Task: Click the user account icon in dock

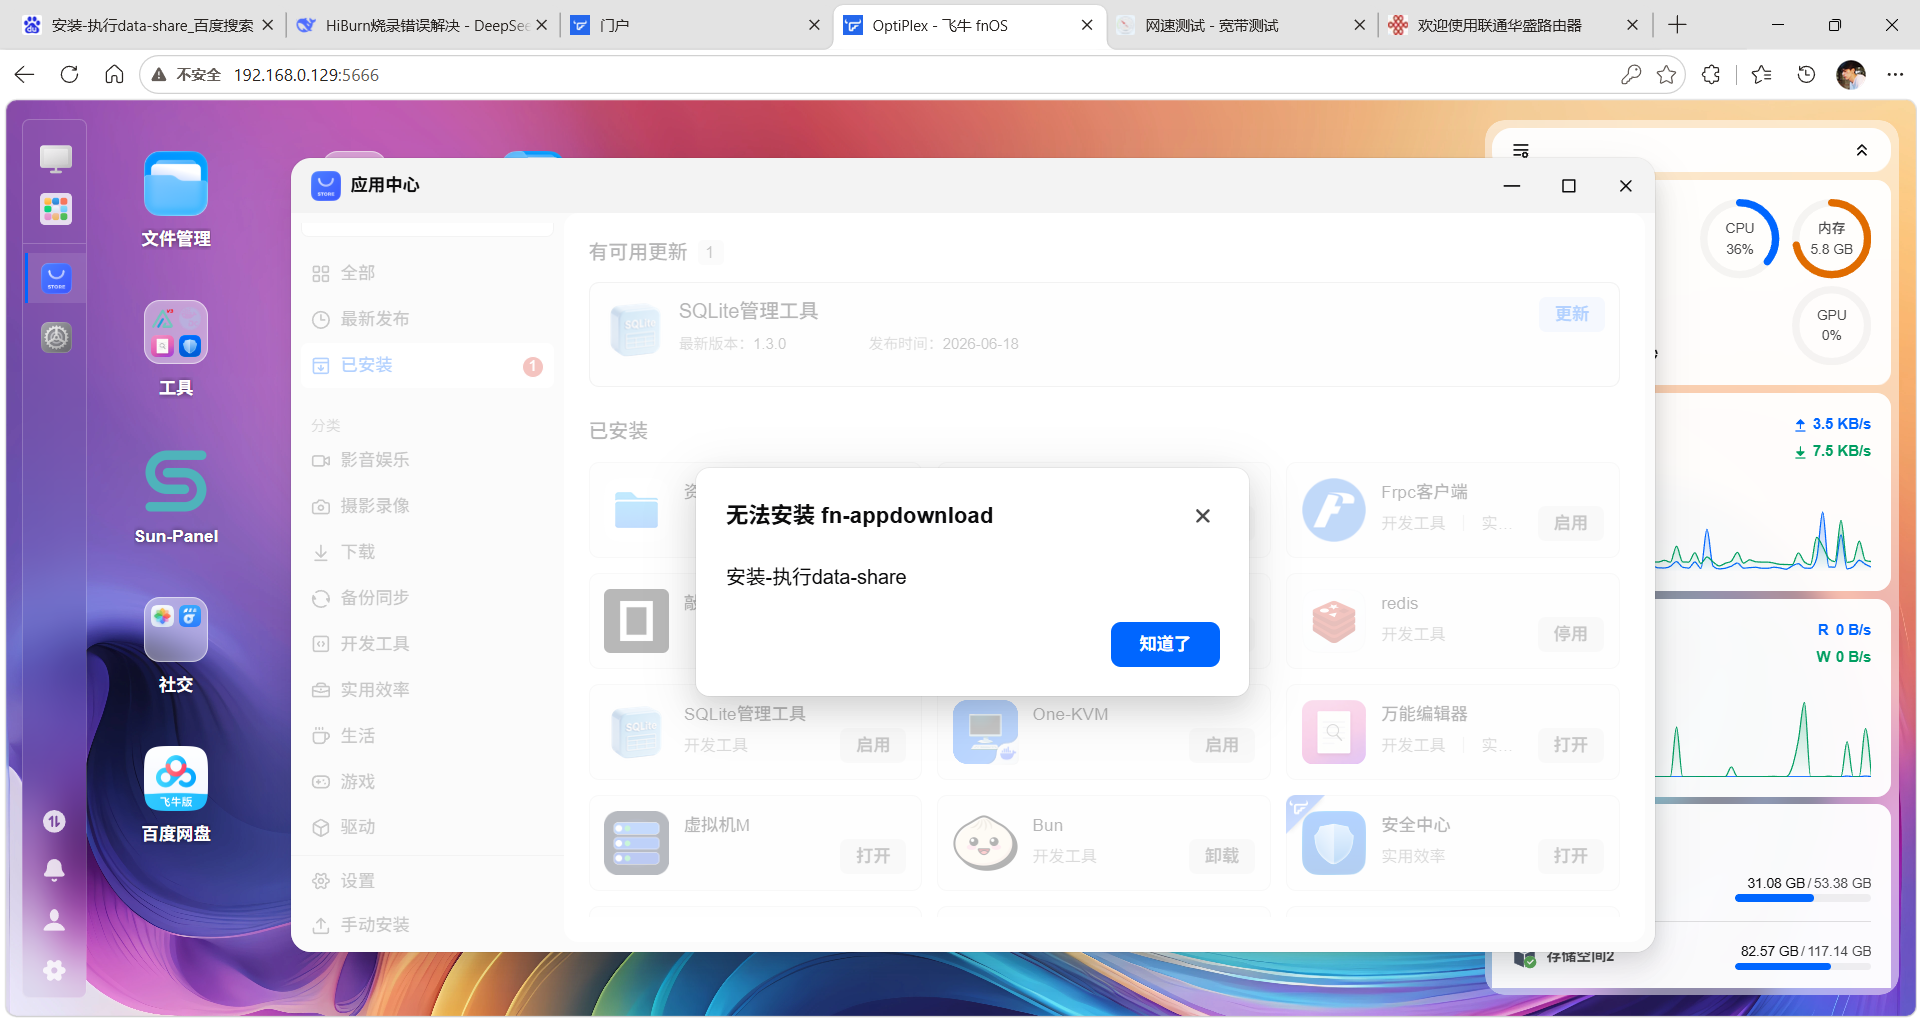Action: (x=55, y=920)
